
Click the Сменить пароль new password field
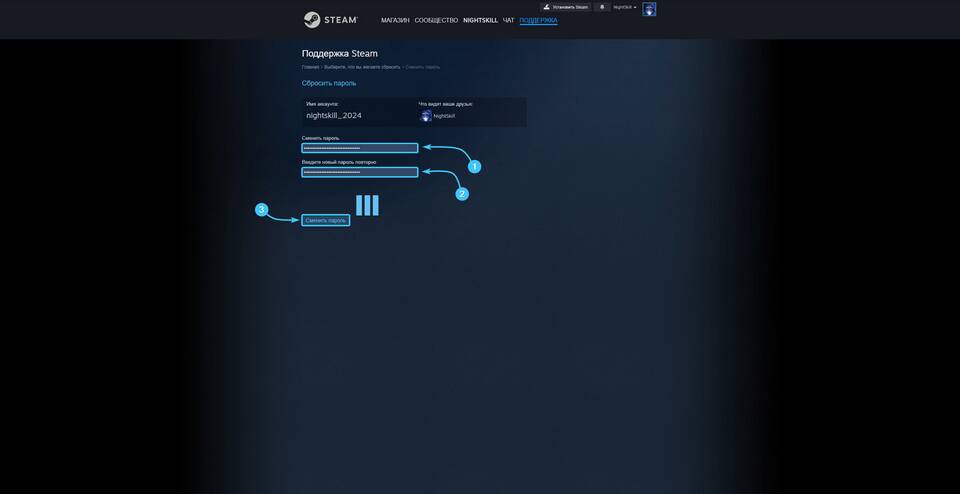(x=359, y=148)
